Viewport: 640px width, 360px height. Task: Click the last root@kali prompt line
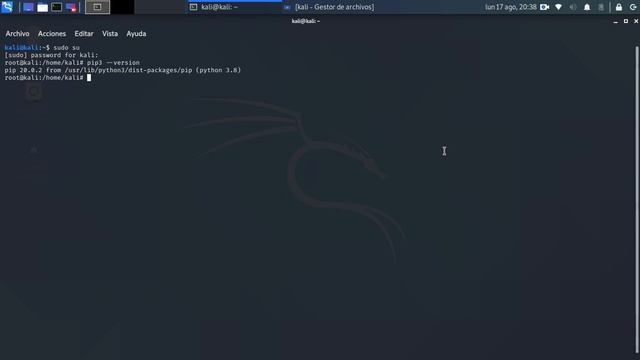[48, 78]
